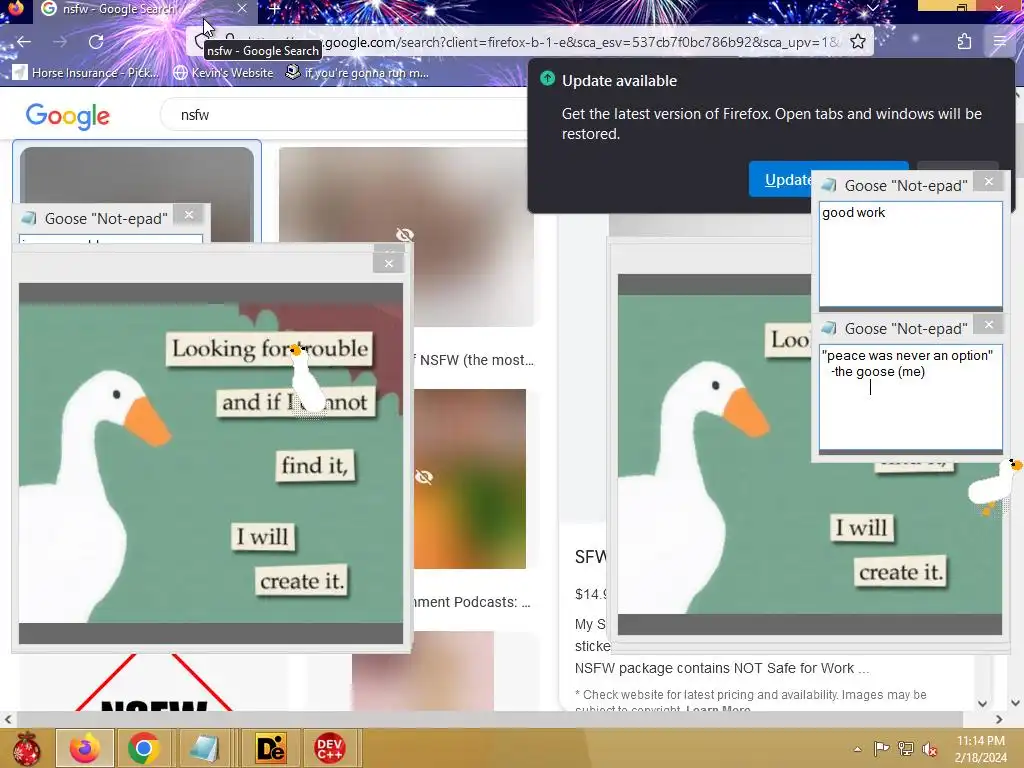Viewport: 1024px width, 768px height.
Task: Open the 'if you're gonna run m...' bookmark
Action: pyautogui.click(x=357, y=72)
